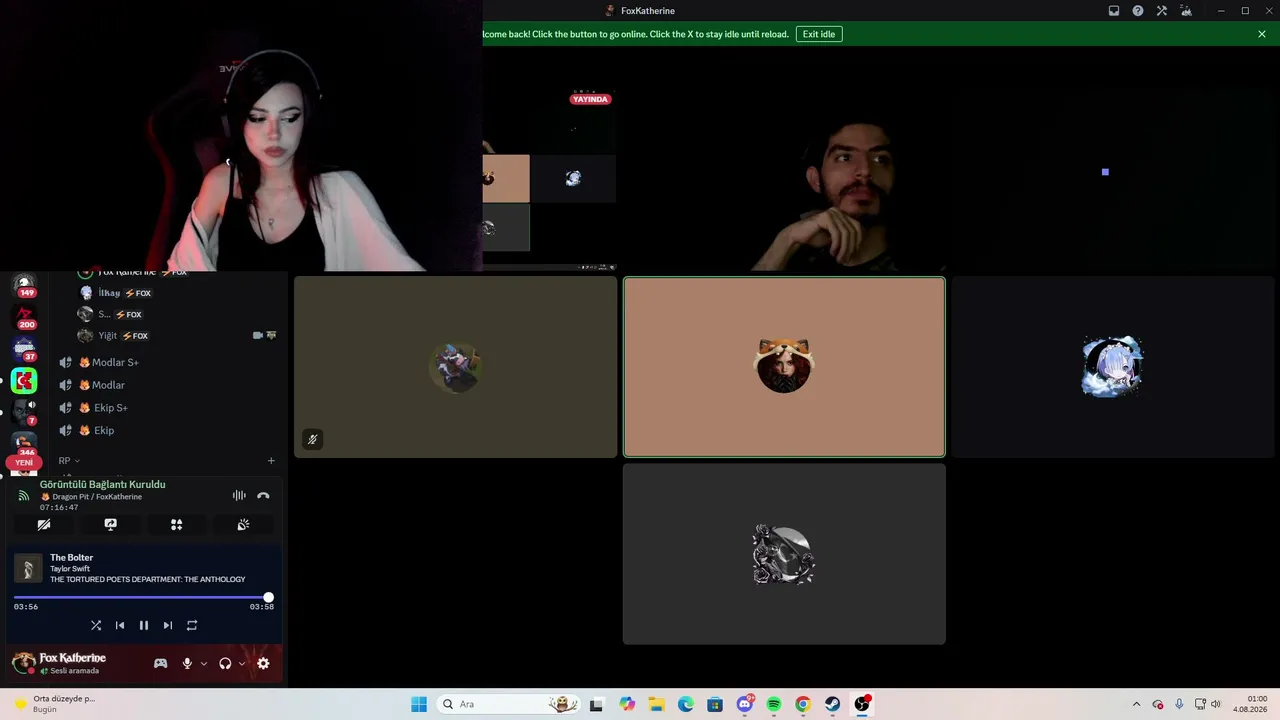This screenshot has height=720, width=1280.
Task: Open microphone input options dropdown
Action: pyautogui.click(x=204, y=663)
